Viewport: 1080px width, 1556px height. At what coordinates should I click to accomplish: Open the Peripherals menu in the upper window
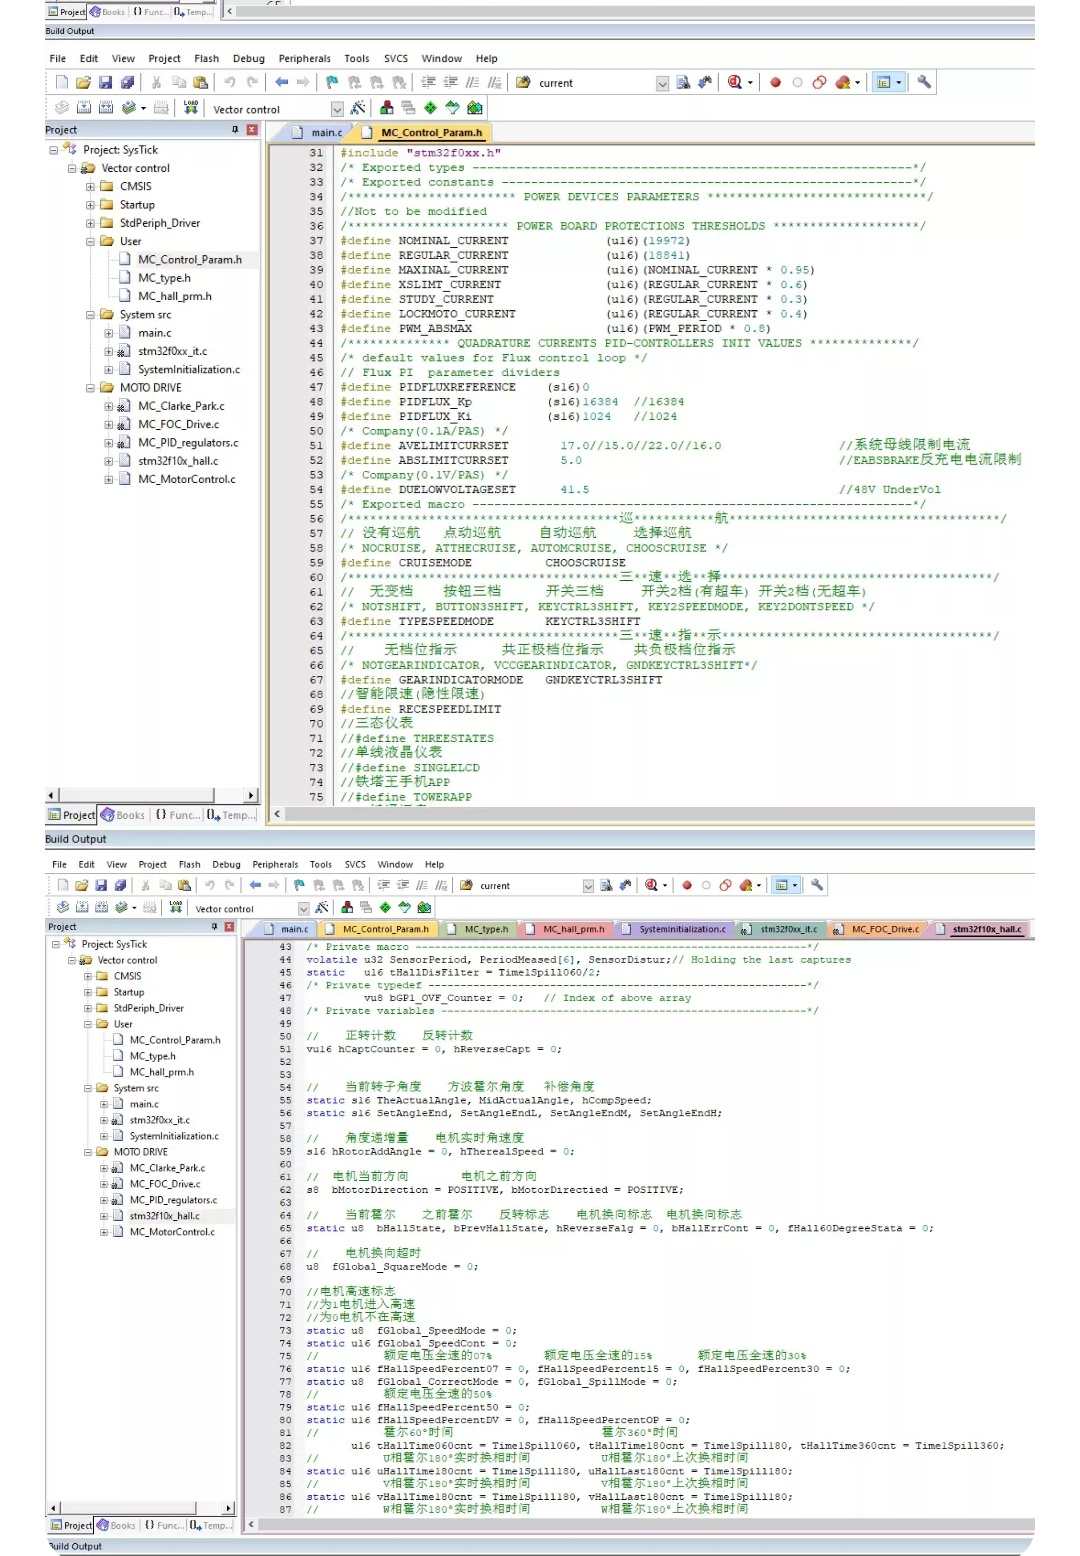click(304, 58)
